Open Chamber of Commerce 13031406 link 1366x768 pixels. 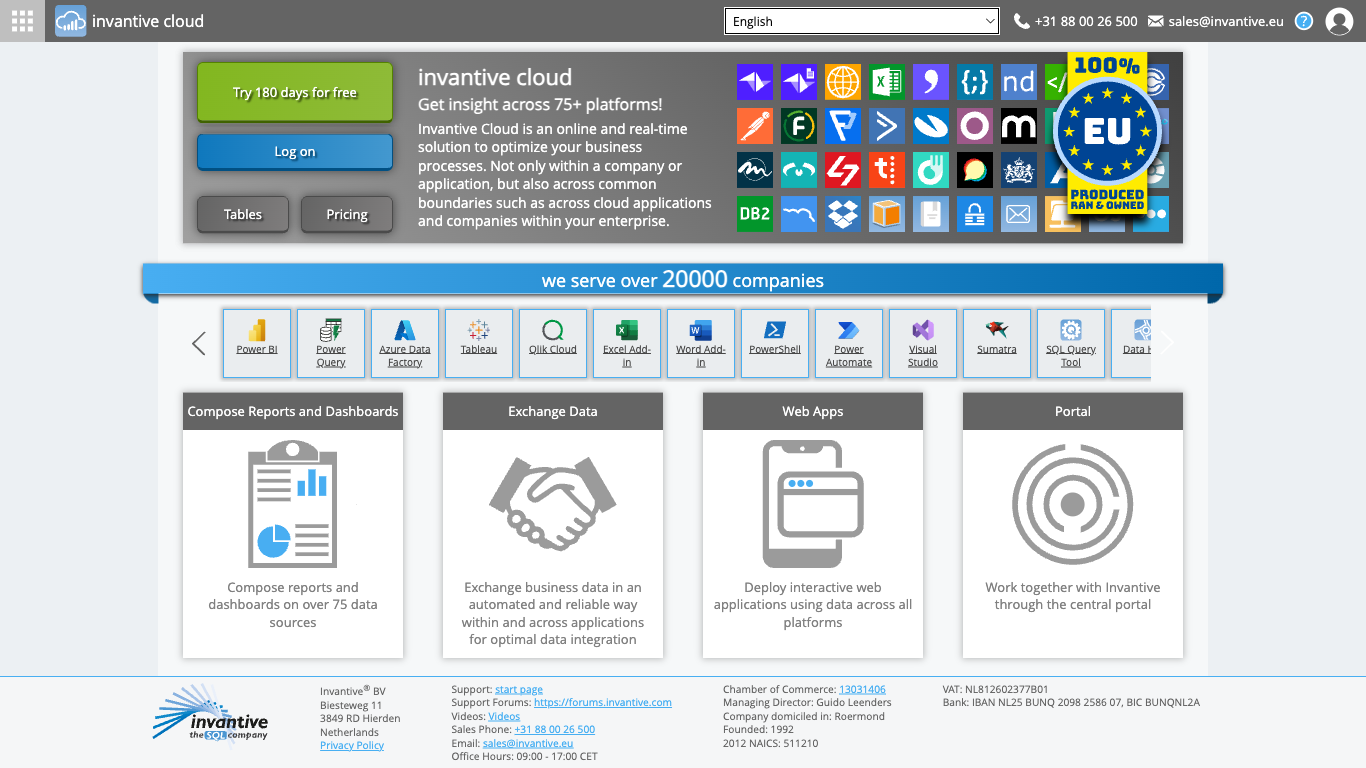862,689
